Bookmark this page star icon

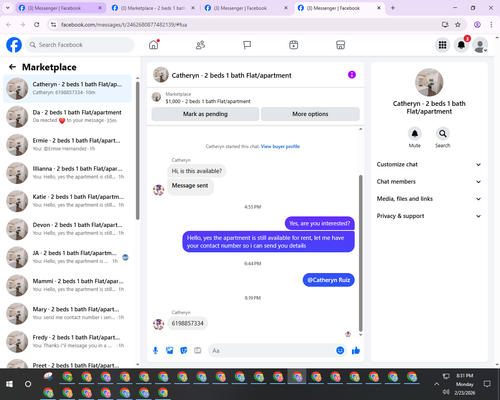458,24
